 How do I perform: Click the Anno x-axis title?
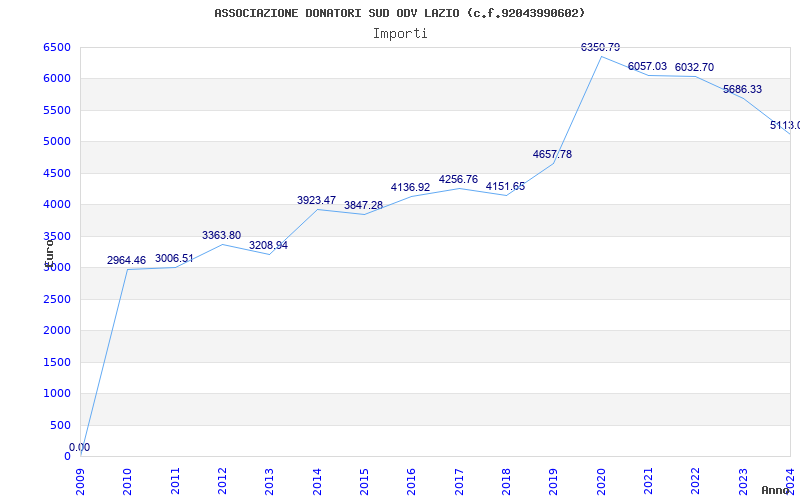(775, 490)
